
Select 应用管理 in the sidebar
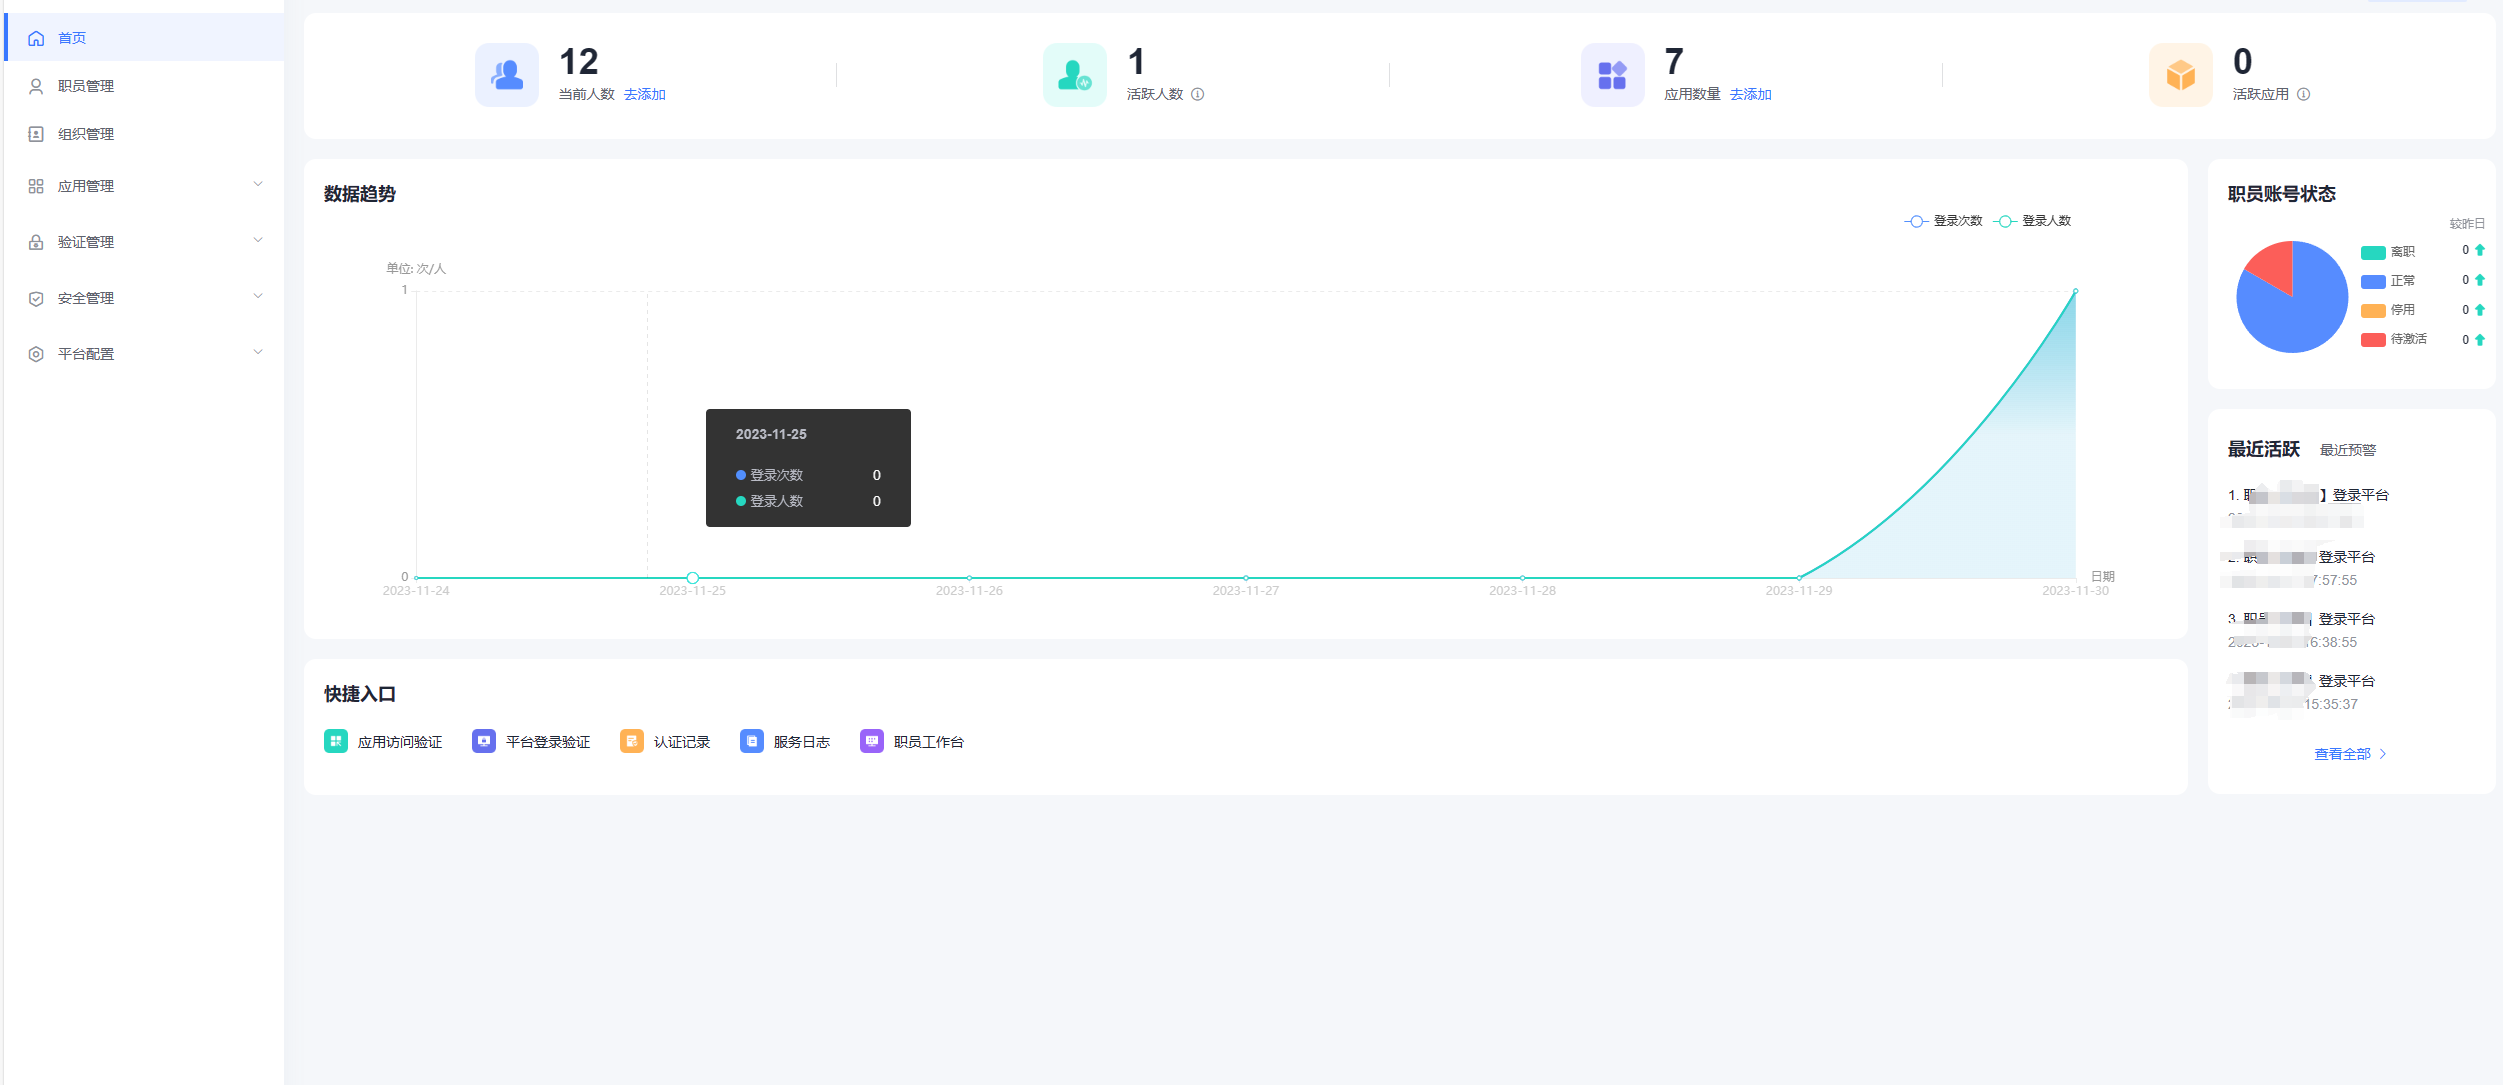point(145,186)
